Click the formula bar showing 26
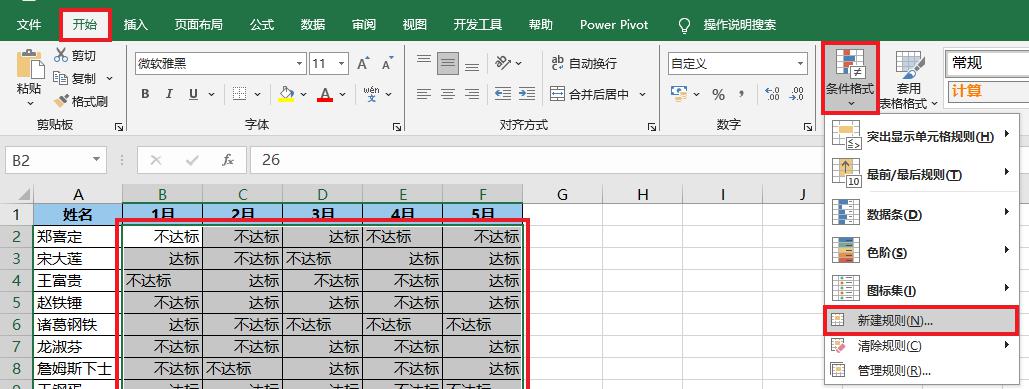The width and height of the screenshot is (1029, 389). pos(537,159)
